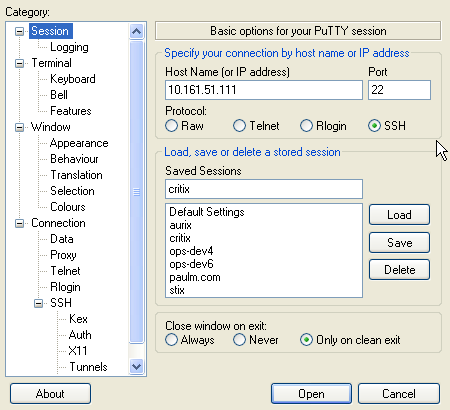Open Appearance settings category
Viewport: 450px width, 410px height.
tap(79, 143)
